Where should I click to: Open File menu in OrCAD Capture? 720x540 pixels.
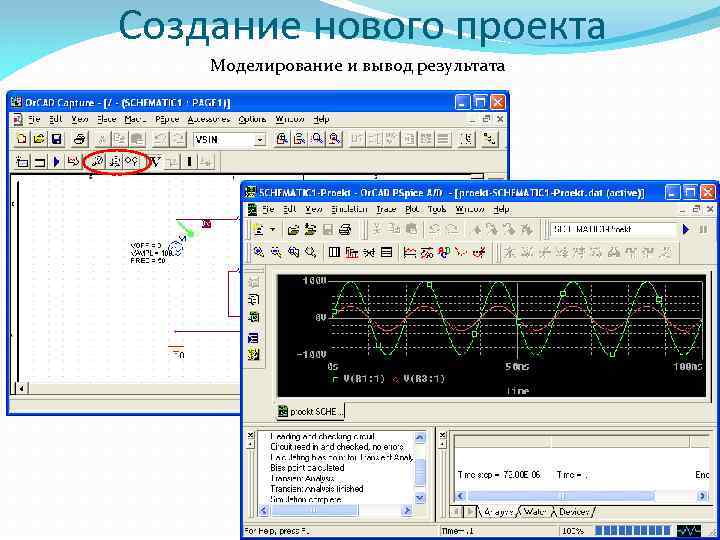point(34,119)
